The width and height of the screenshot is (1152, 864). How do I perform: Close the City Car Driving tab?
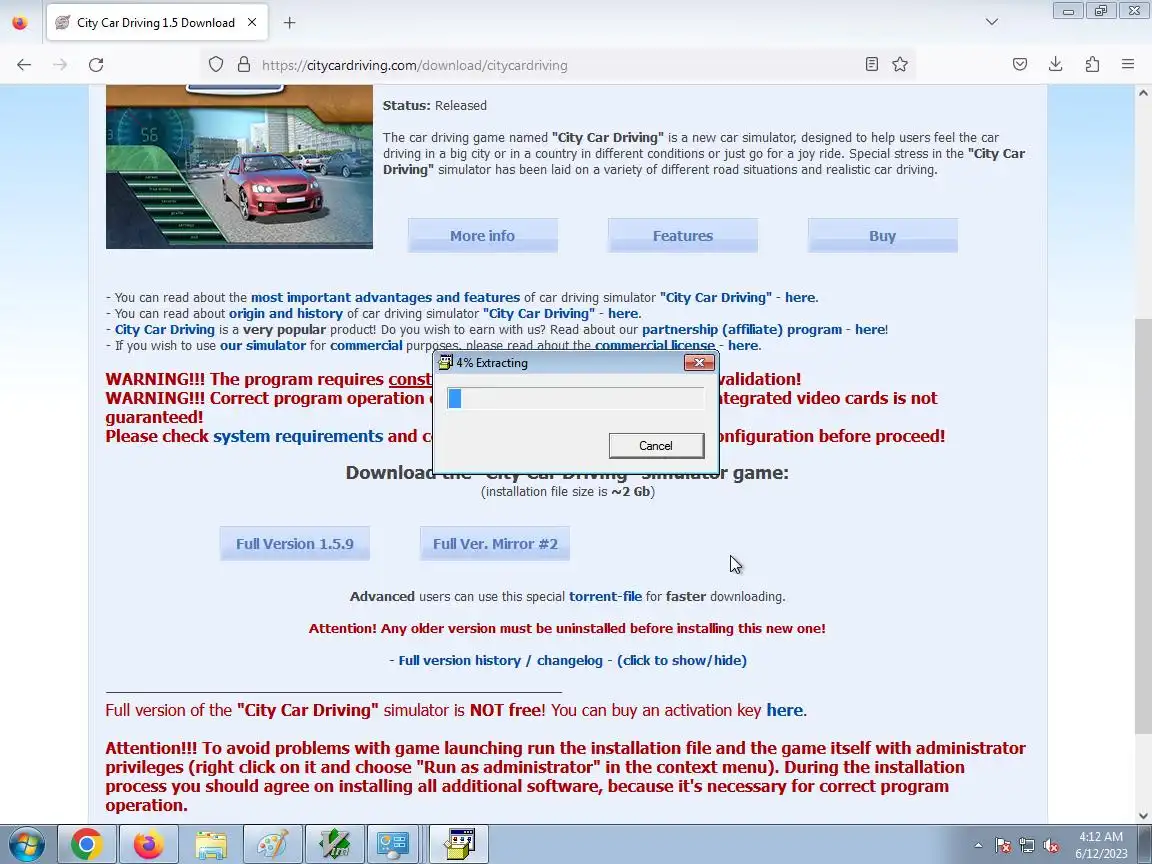[x=252, y=23]
